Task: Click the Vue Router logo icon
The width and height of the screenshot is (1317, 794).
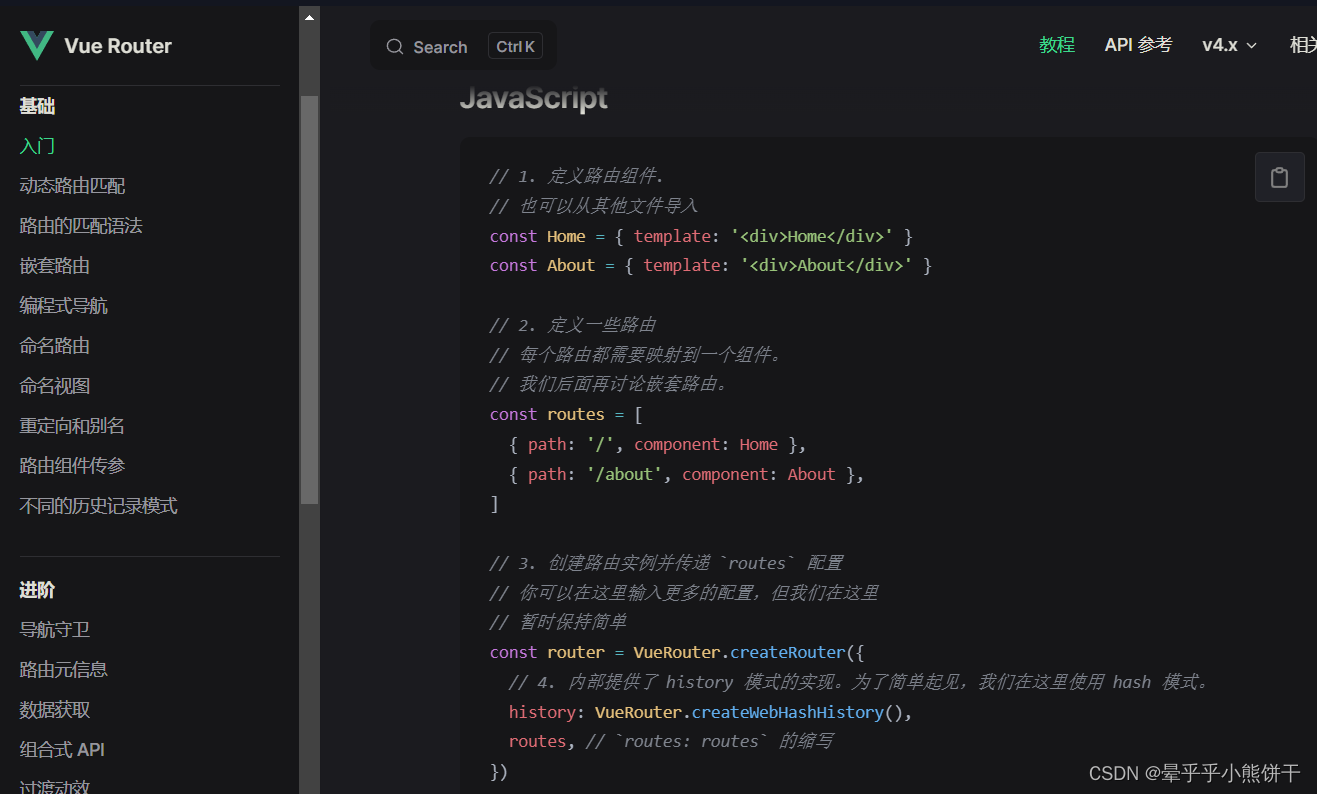Action: (x=35, y=45)
